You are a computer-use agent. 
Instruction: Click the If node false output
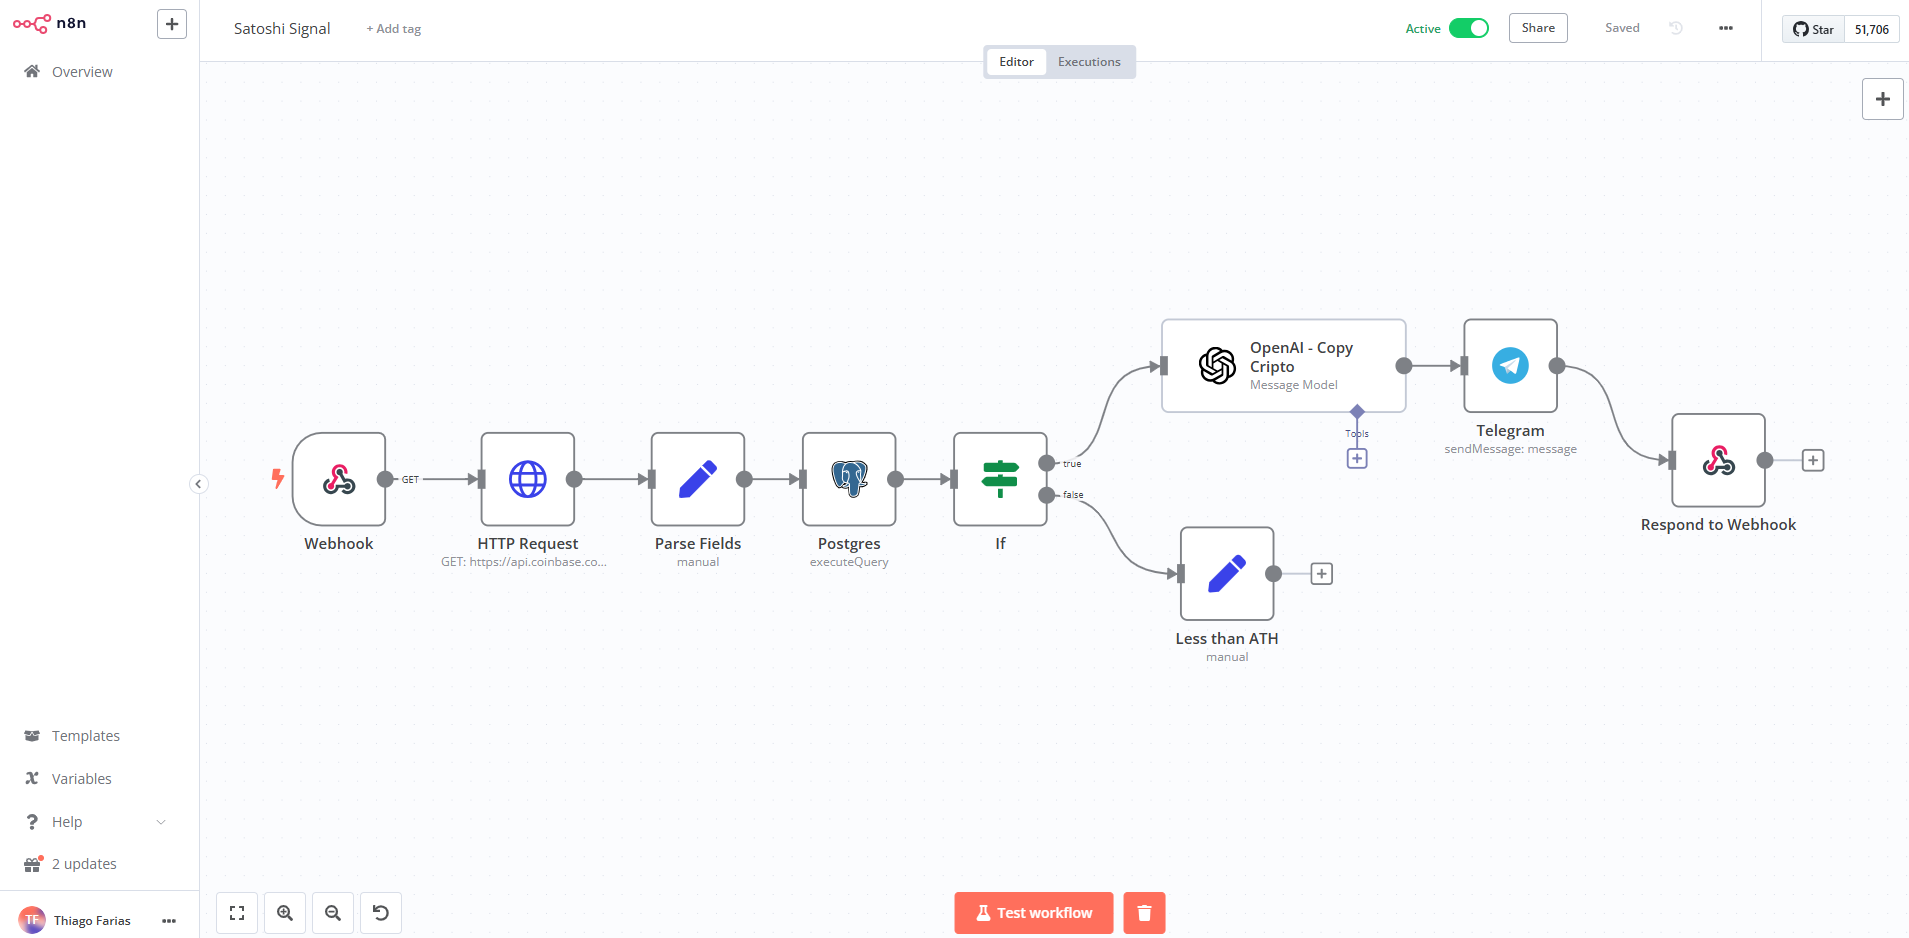point(1047,495)
